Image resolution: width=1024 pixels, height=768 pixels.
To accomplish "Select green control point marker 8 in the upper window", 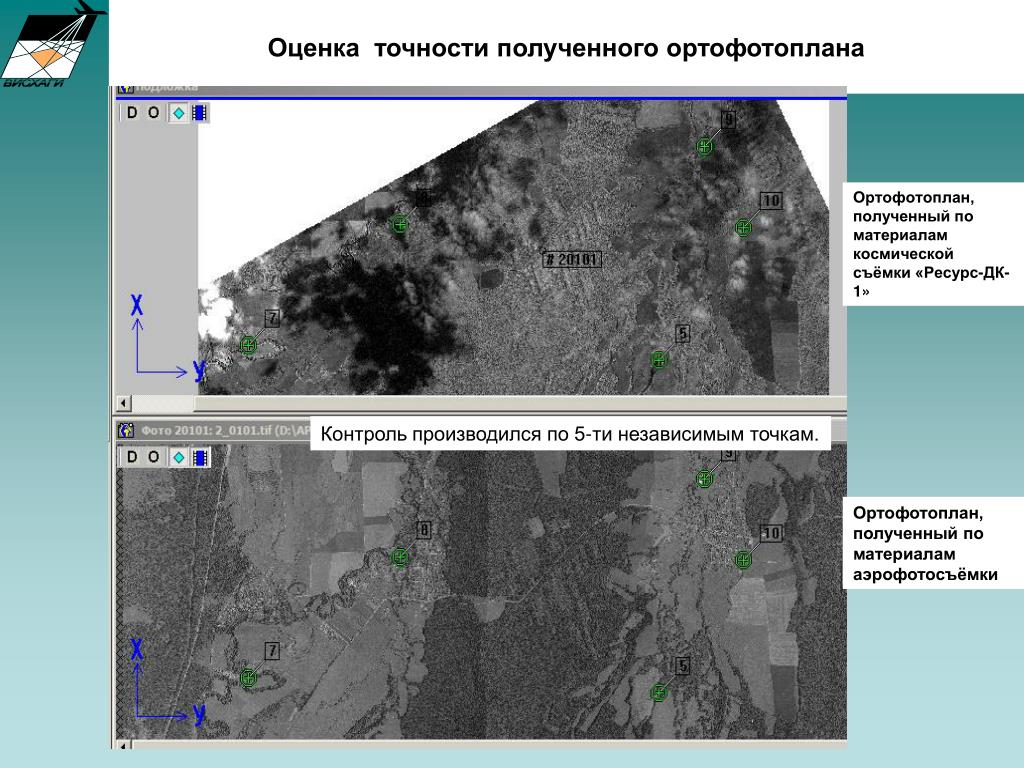I will coord(400,224).
